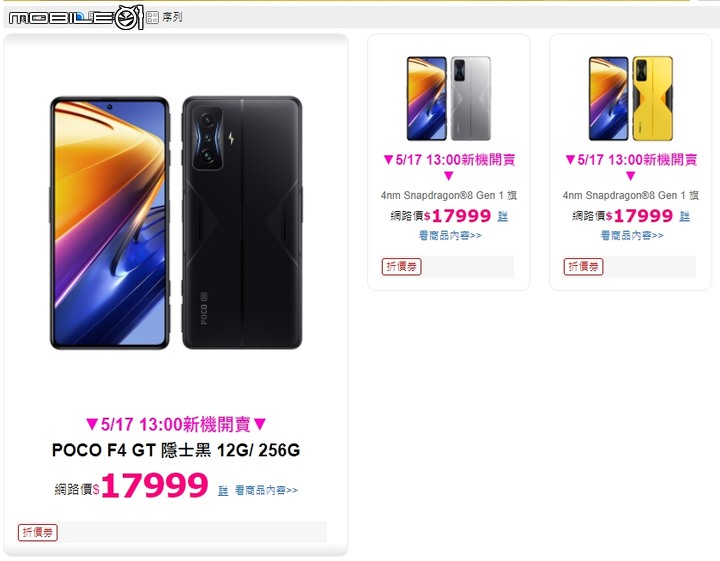
Task: Open 看商品內容>> under the black phone
Action: pyautogui.click(x=266, y=490)
